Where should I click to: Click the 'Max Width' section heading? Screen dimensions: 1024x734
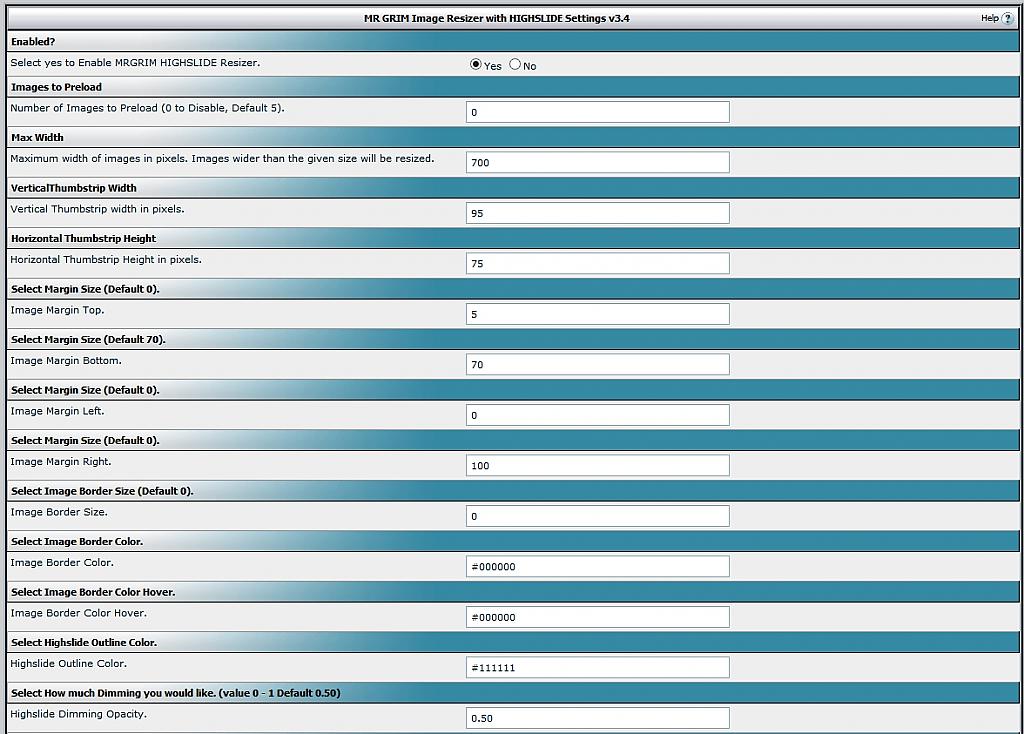(37, 137)
